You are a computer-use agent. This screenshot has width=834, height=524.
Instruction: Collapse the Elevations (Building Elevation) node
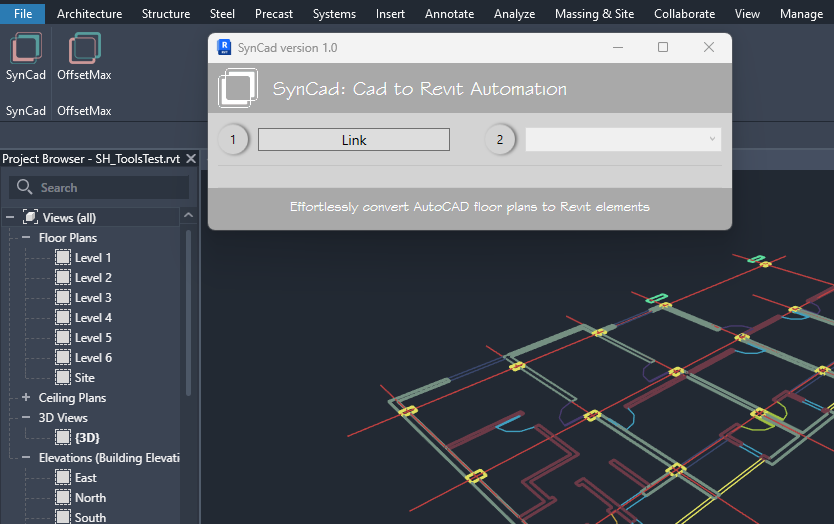click(26, 458)
